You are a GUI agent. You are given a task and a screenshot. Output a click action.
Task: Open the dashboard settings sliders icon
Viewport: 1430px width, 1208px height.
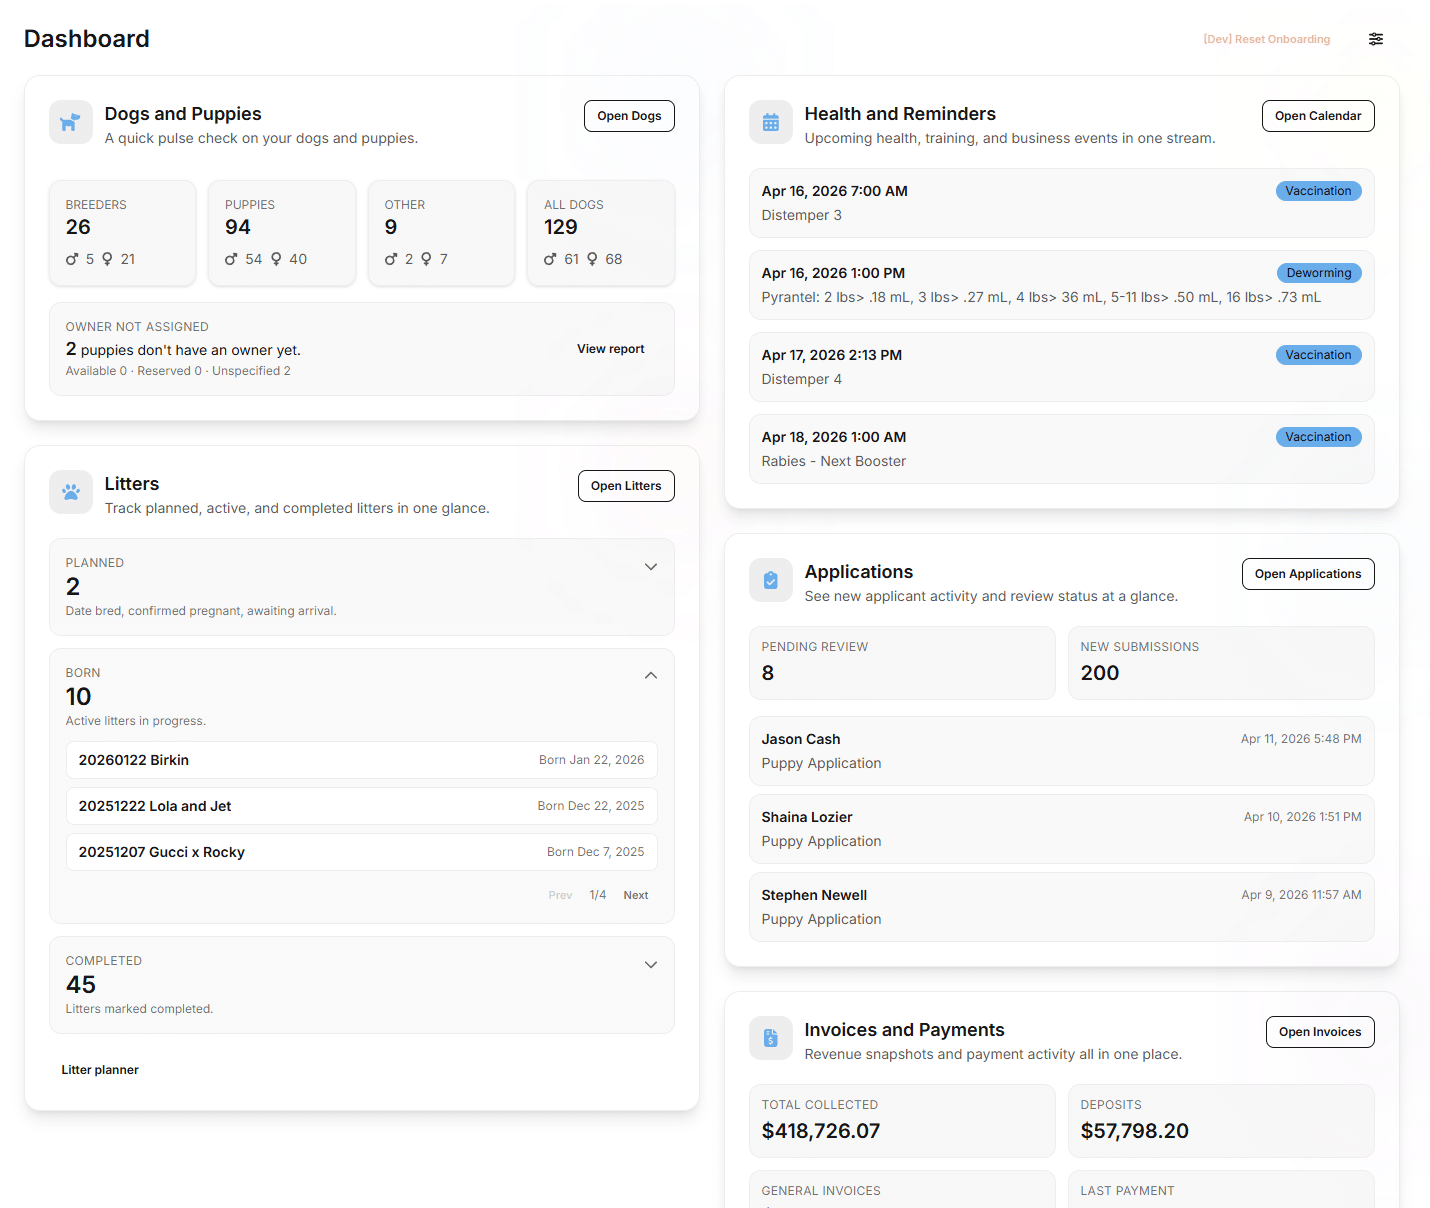click(x=1376, y=39)
